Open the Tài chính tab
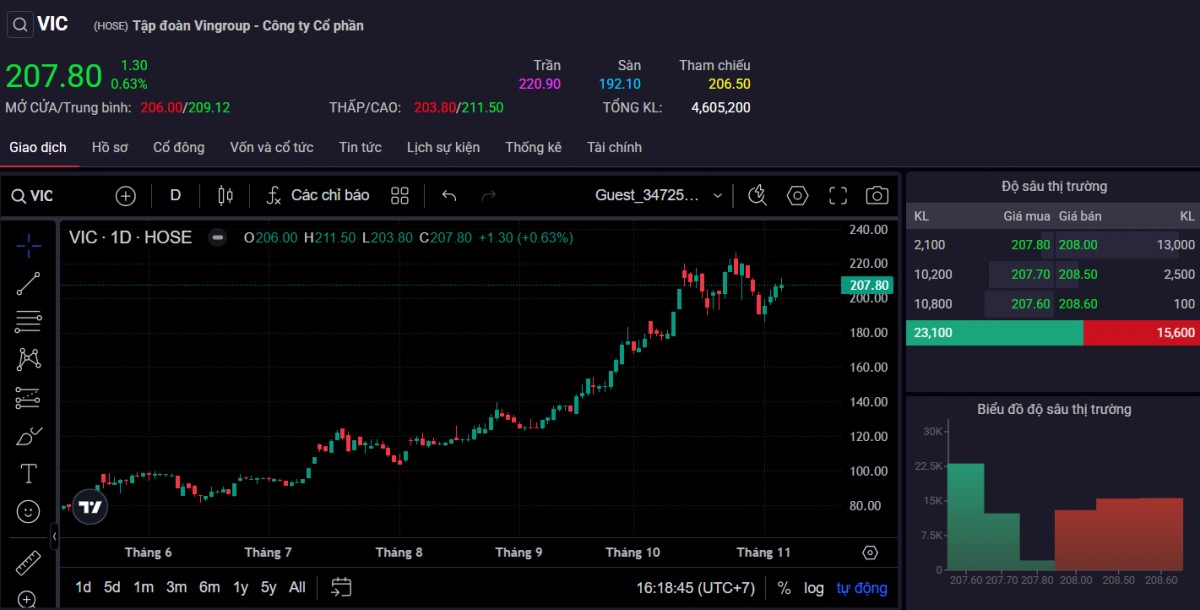The width and height of the screenshot is (1200, 610). click(x=614, y=148)
